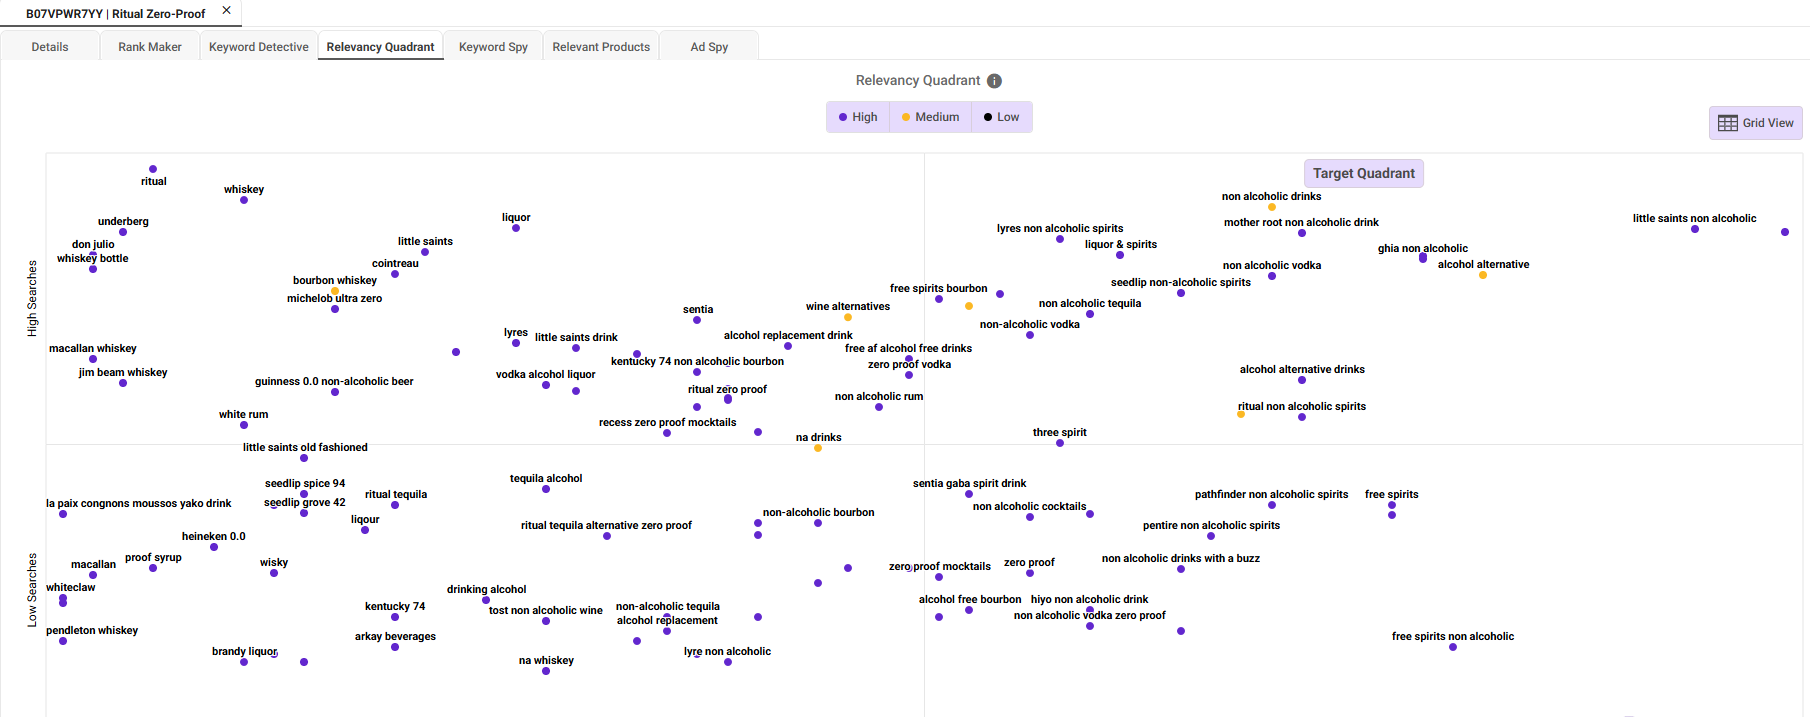Go to the Keyword Spy tab

(493, 47)
